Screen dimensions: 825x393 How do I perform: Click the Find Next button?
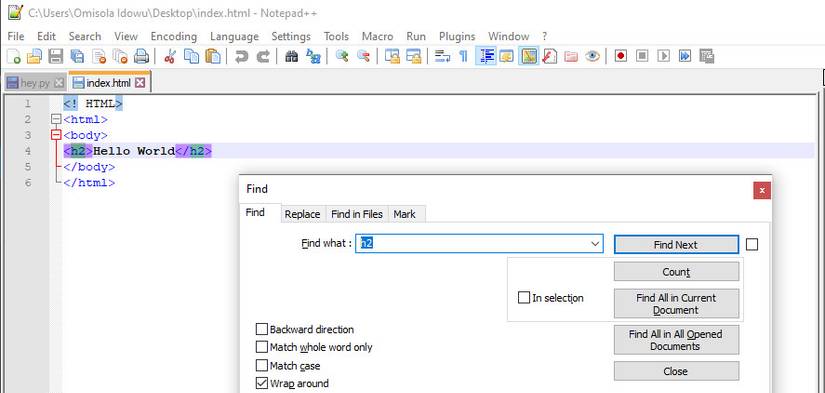[x=676, y=245]
